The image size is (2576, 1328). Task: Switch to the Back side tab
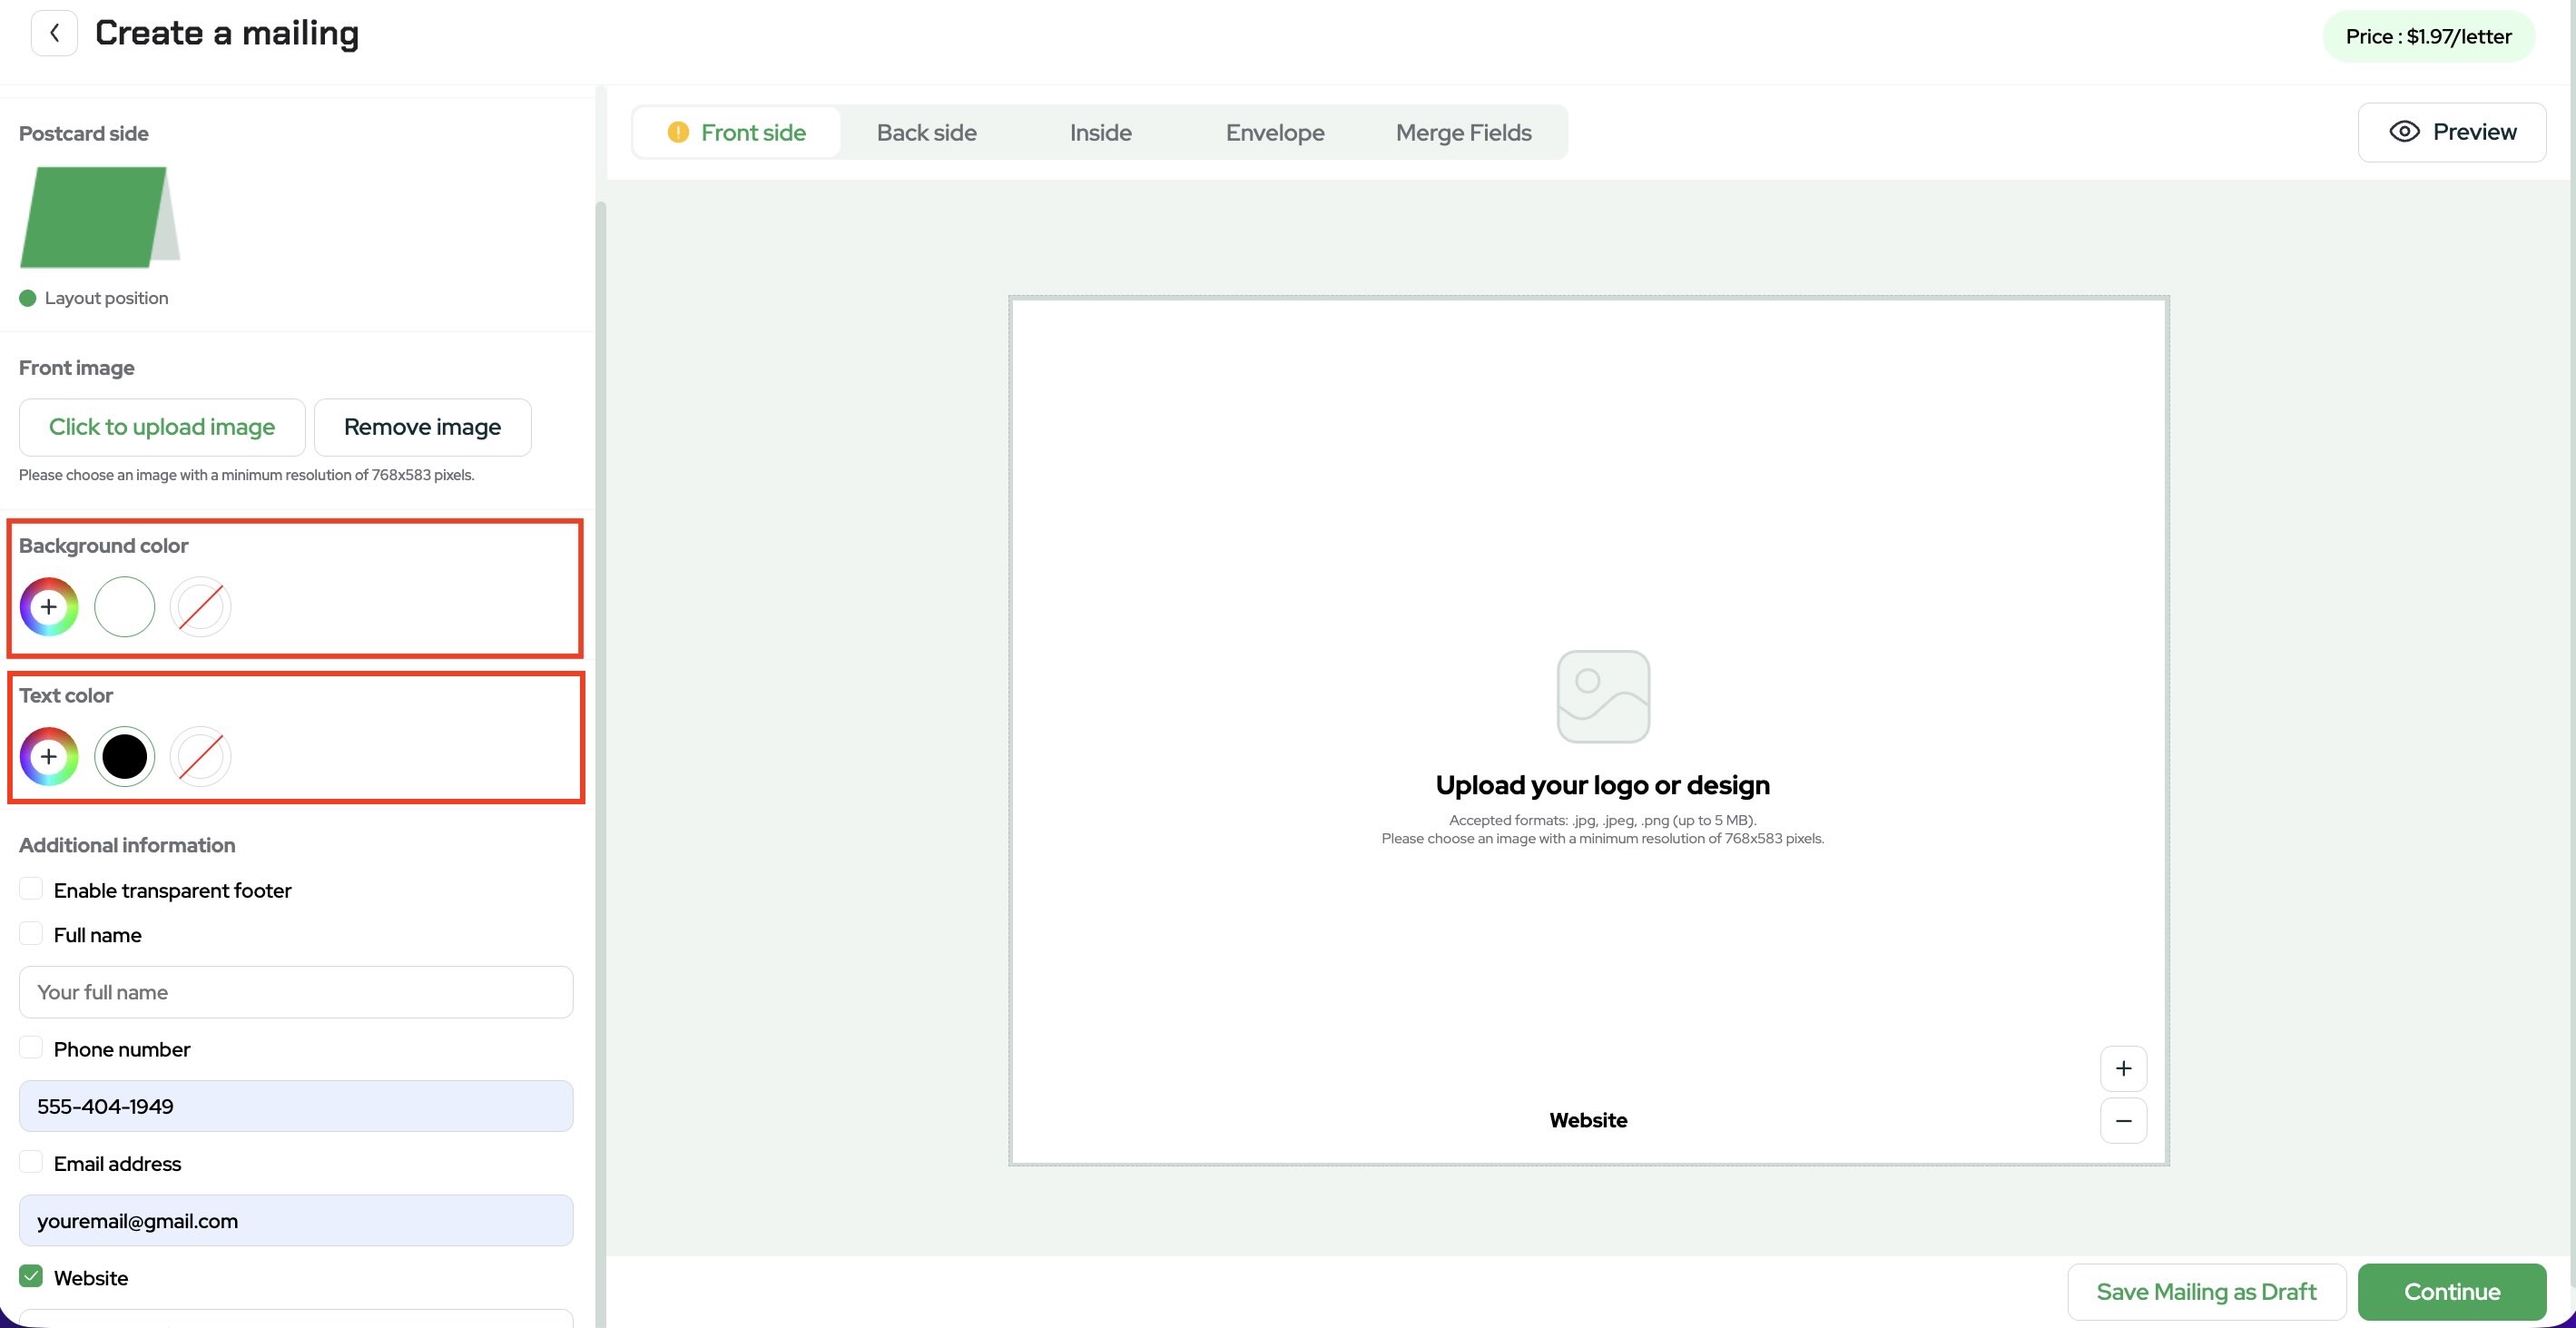pyautogui.click(x=926, y=133)
